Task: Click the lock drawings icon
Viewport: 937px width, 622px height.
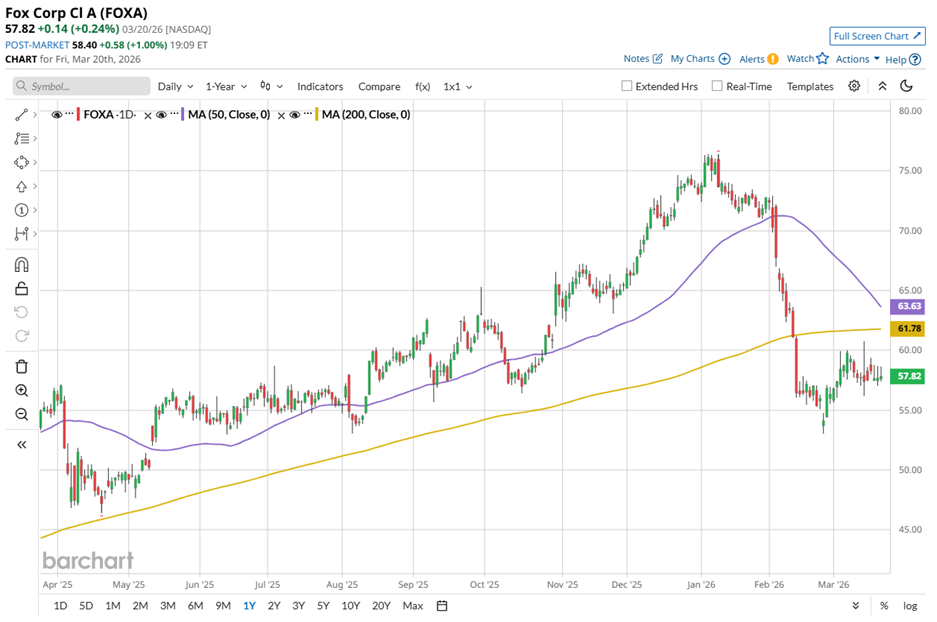Action: coord(22,289)
